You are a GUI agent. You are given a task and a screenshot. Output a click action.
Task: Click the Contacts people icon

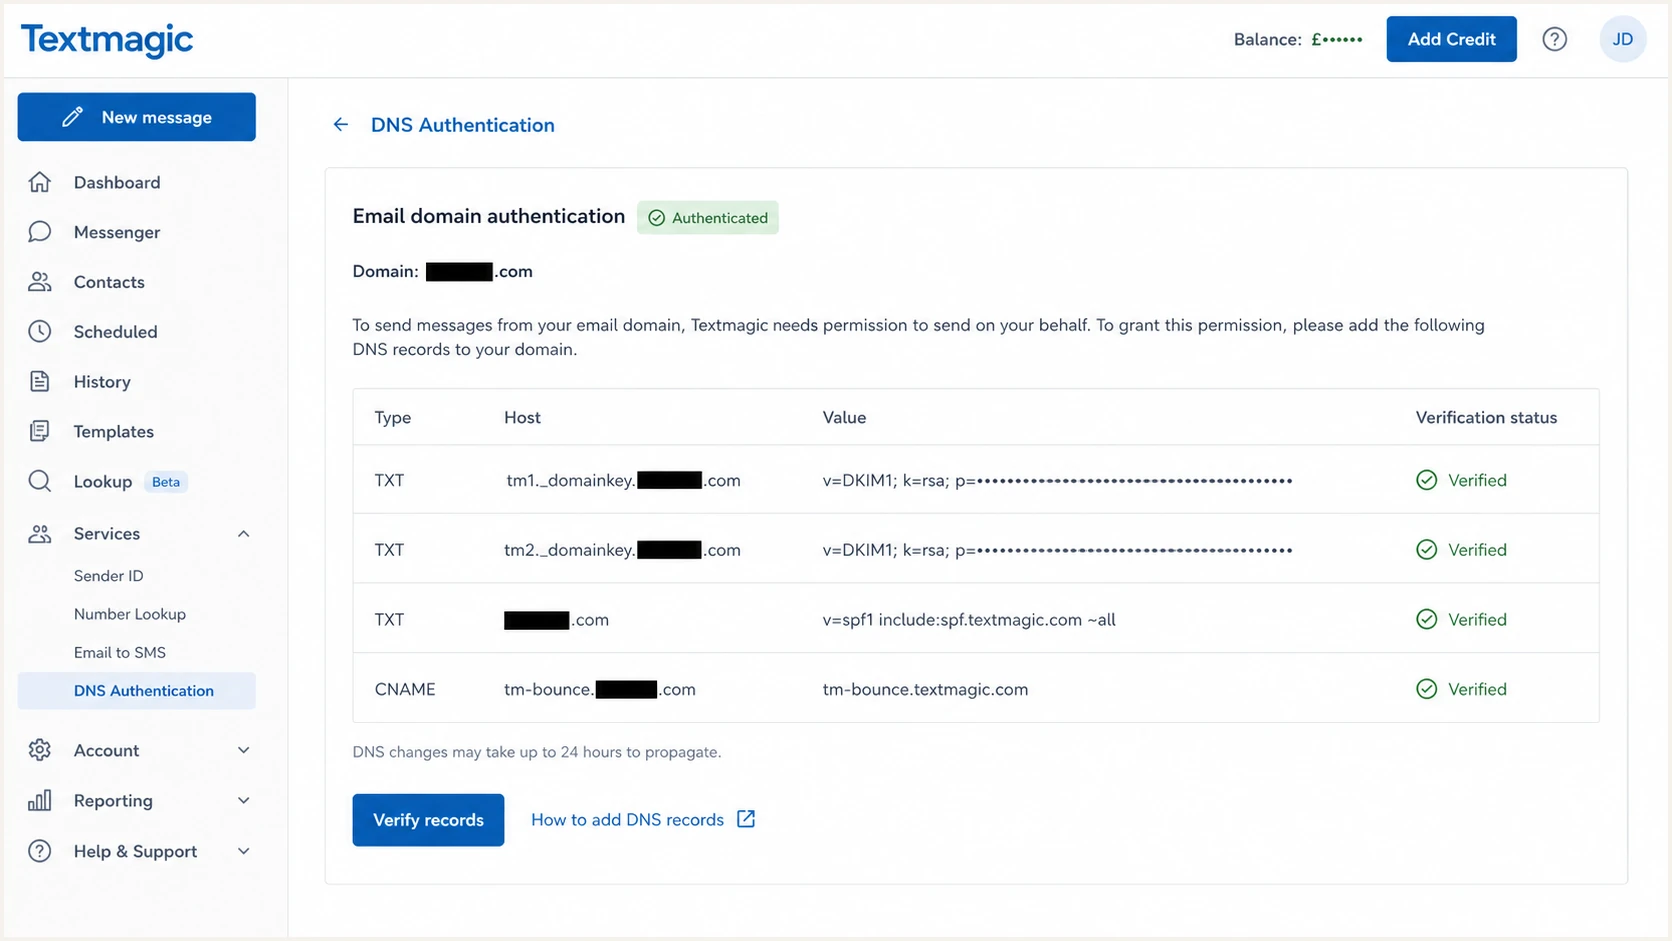pyautogui.click(x=40, y=282)
